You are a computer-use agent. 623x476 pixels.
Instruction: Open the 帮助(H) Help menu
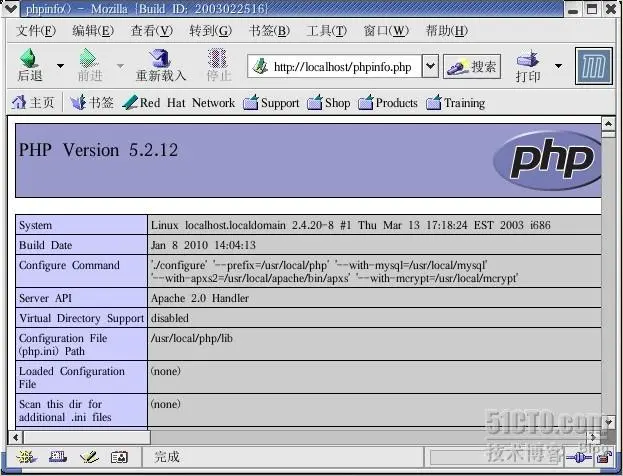coord(447,31)
